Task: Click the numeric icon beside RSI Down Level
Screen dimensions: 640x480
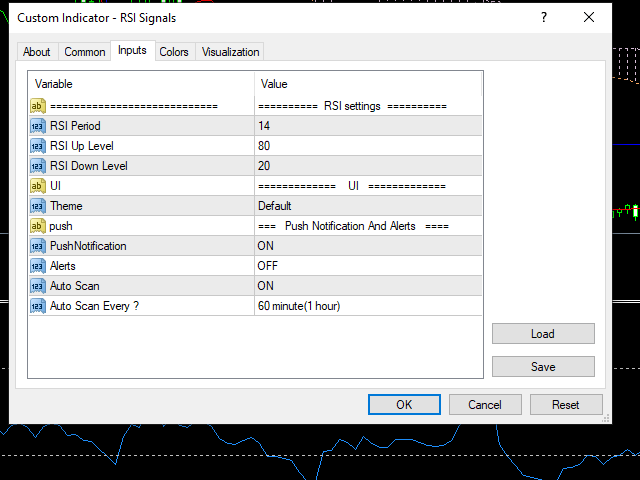Action: click(x=38, y=166)
